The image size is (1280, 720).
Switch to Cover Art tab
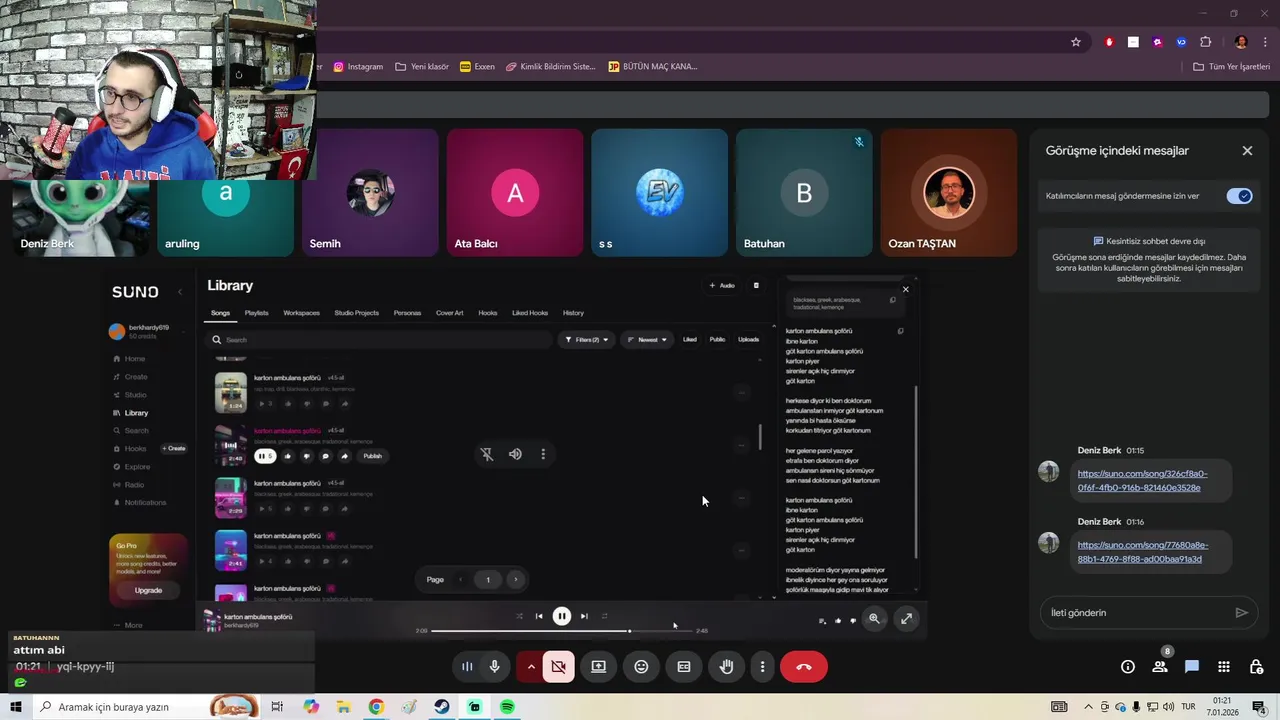click(x=450, y=313)
